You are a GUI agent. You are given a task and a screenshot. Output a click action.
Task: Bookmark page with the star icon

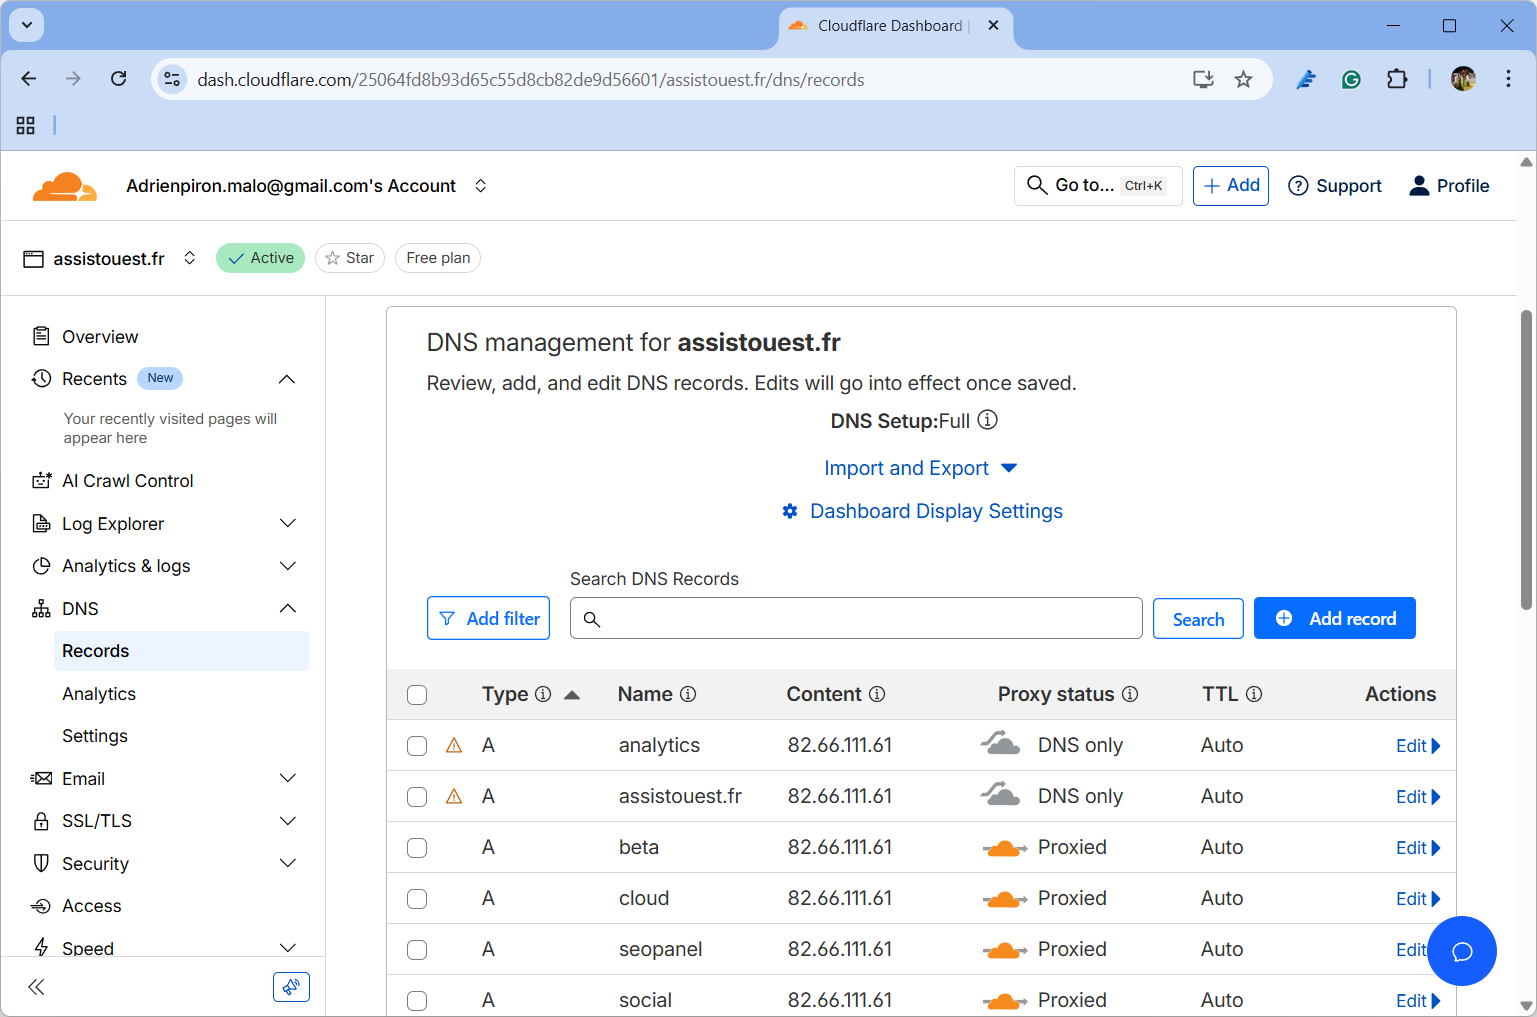[1243, 79]
